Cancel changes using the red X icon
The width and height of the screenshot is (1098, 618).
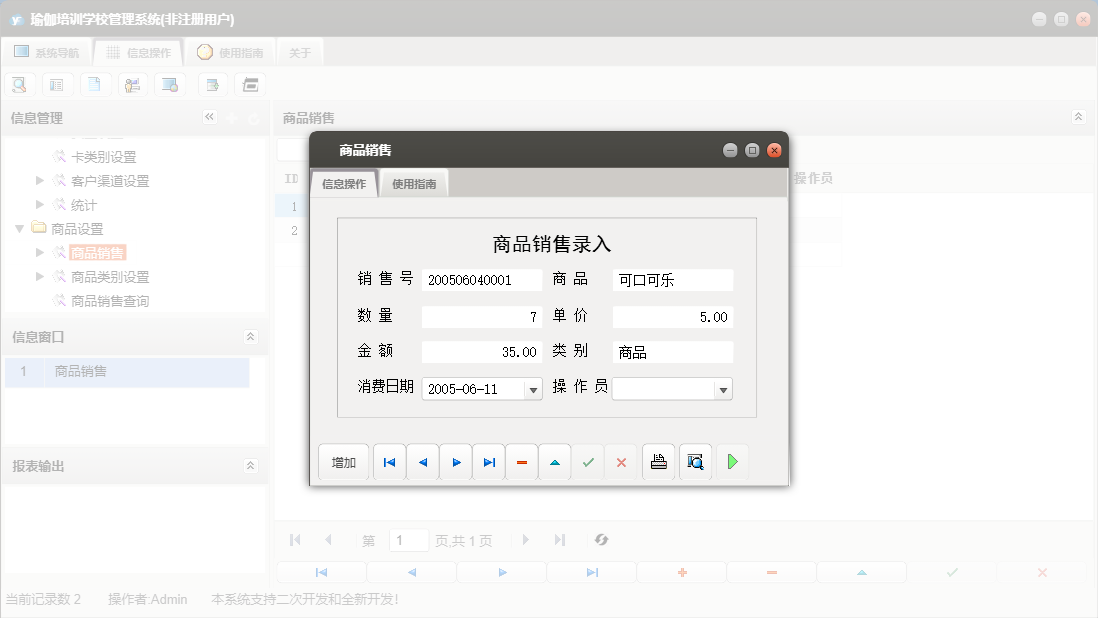620,461
